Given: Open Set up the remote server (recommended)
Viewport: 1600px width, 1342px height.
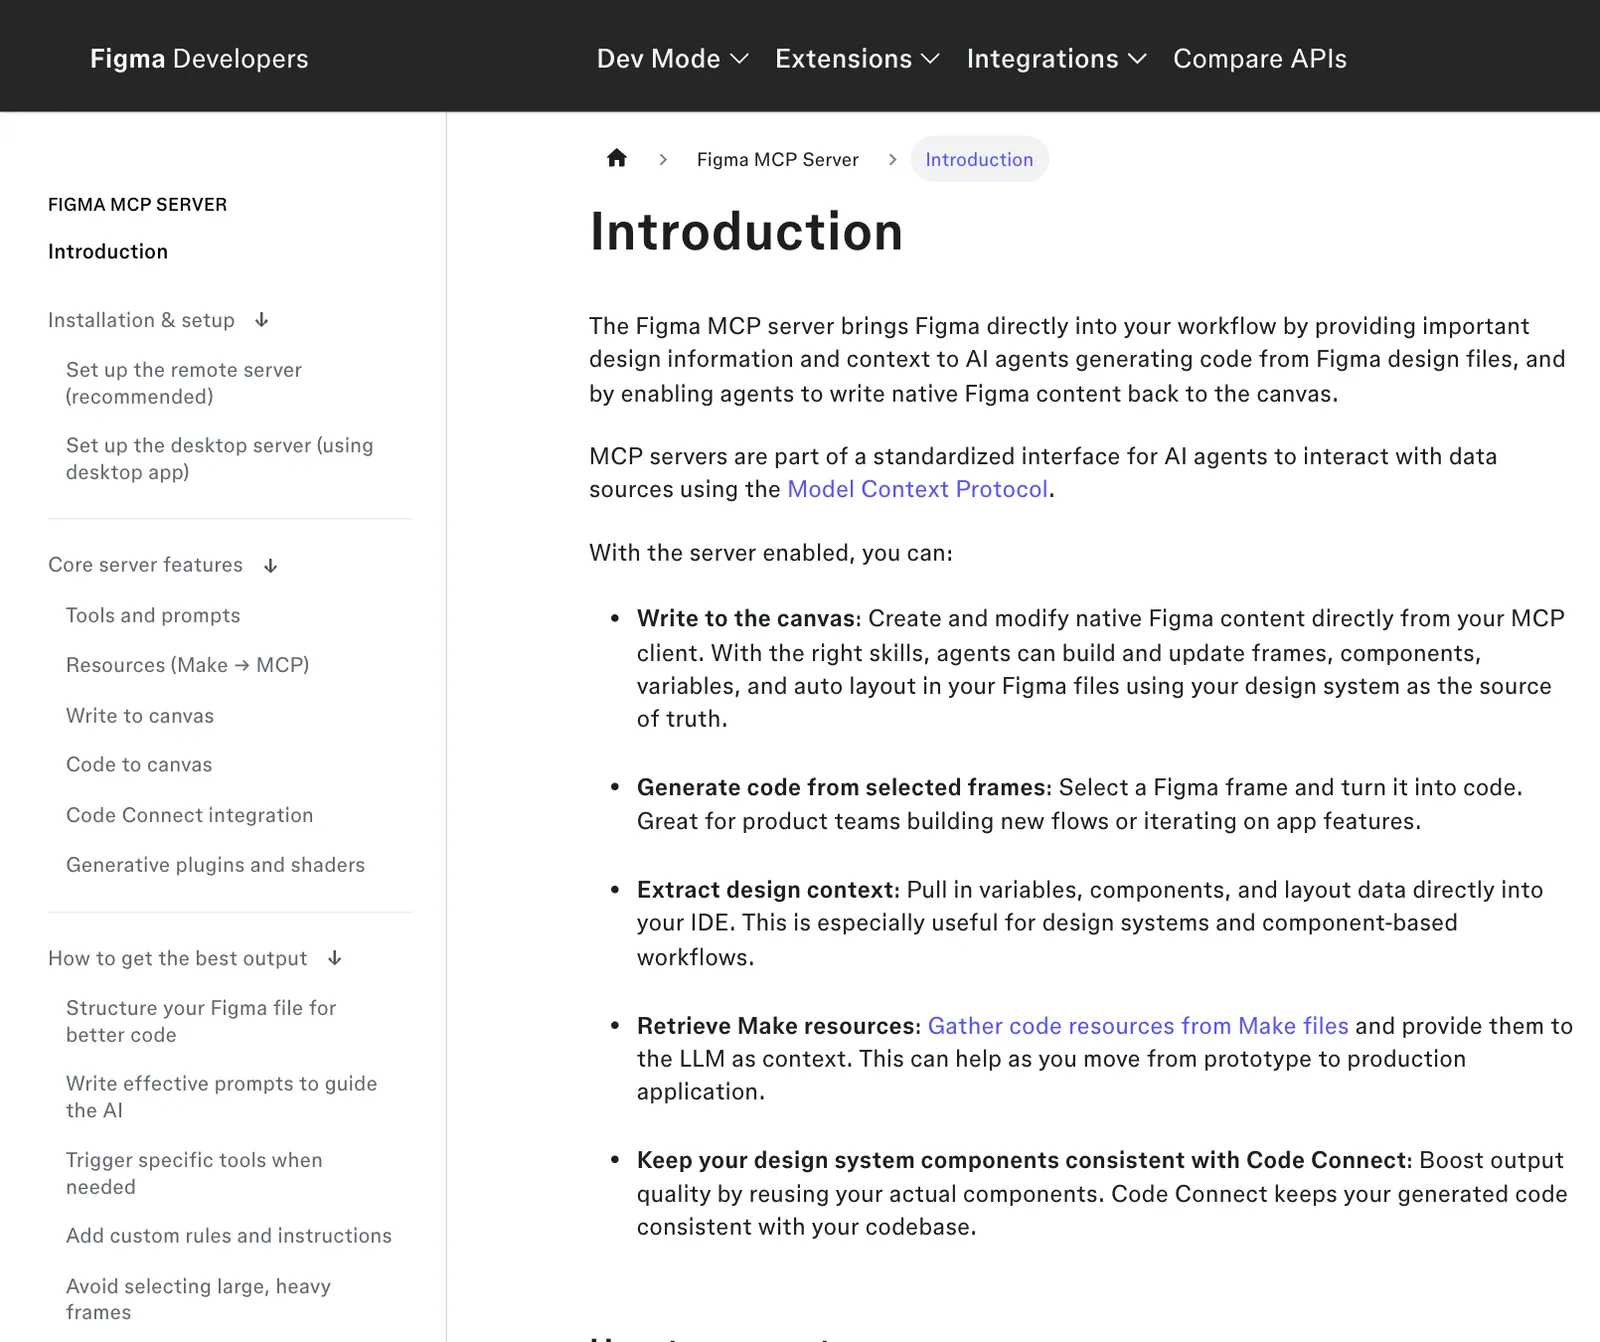Looking at the screenshot, I should click(x=184, y=383).
